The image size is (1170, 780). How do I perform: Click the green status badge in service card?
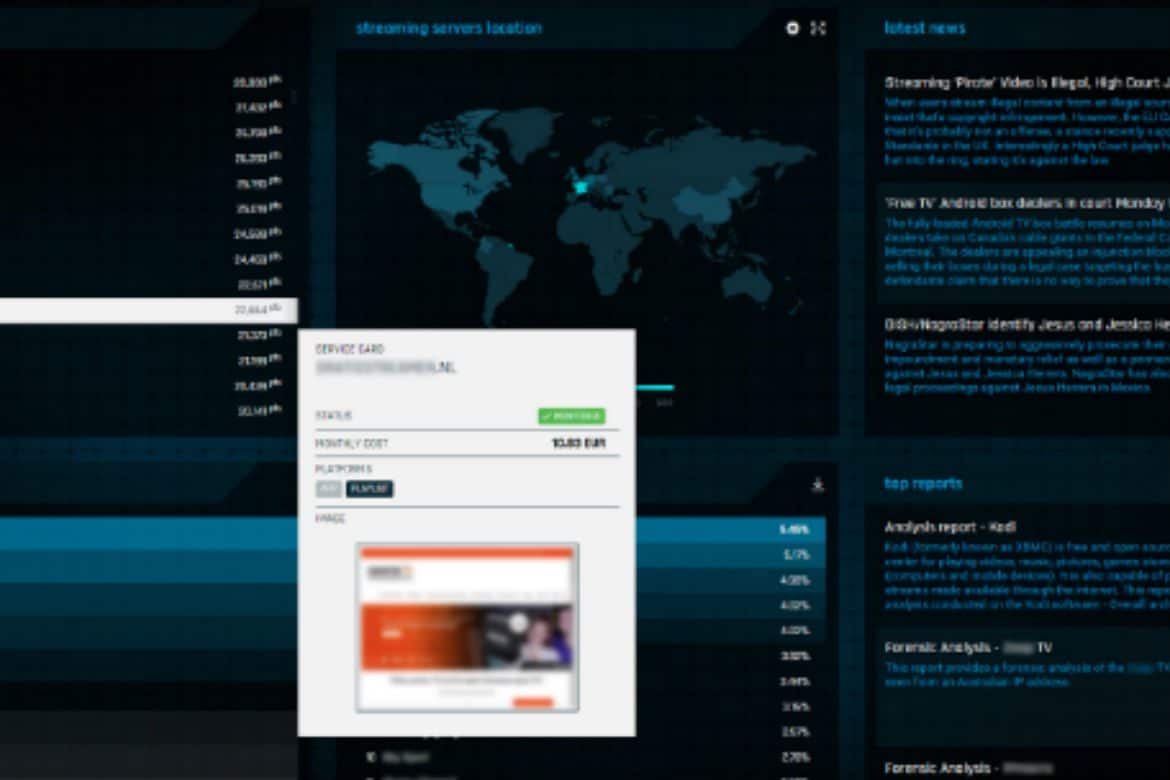(x=571, y=415)
